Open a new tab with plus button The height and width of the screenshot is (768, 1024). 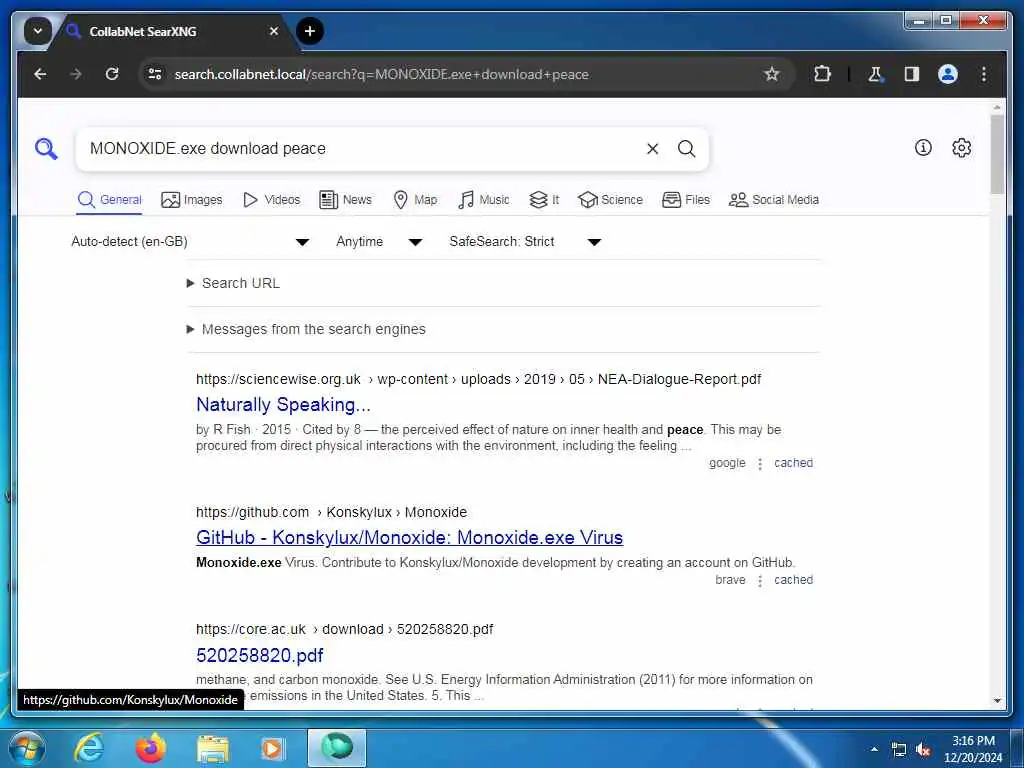pos(310,31)
